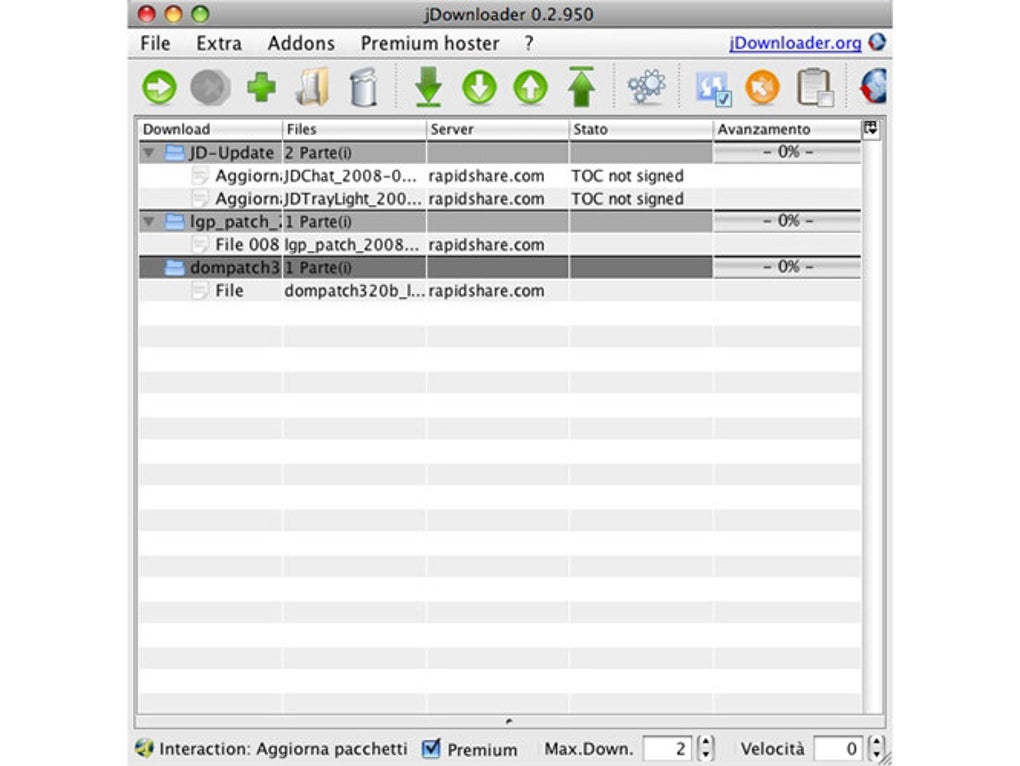Select the JDChat_2008-0... file name

[351, 176]
